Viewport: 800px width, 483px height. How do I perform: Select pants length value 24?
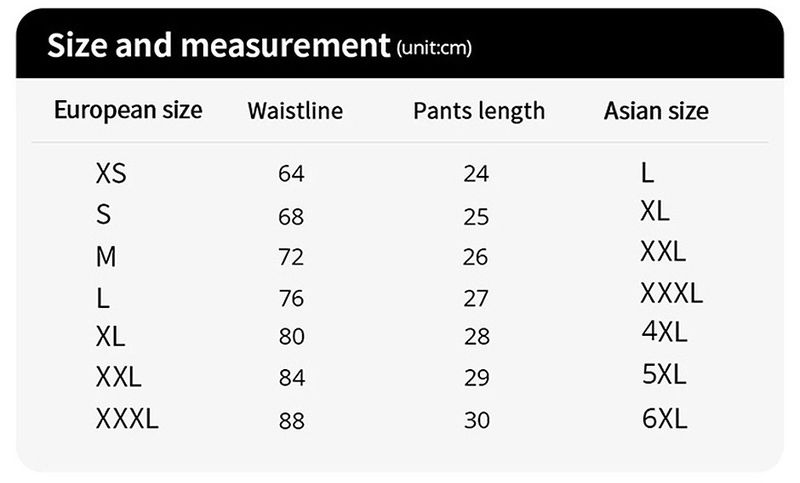pyautogui.click(x=476, y=174)
